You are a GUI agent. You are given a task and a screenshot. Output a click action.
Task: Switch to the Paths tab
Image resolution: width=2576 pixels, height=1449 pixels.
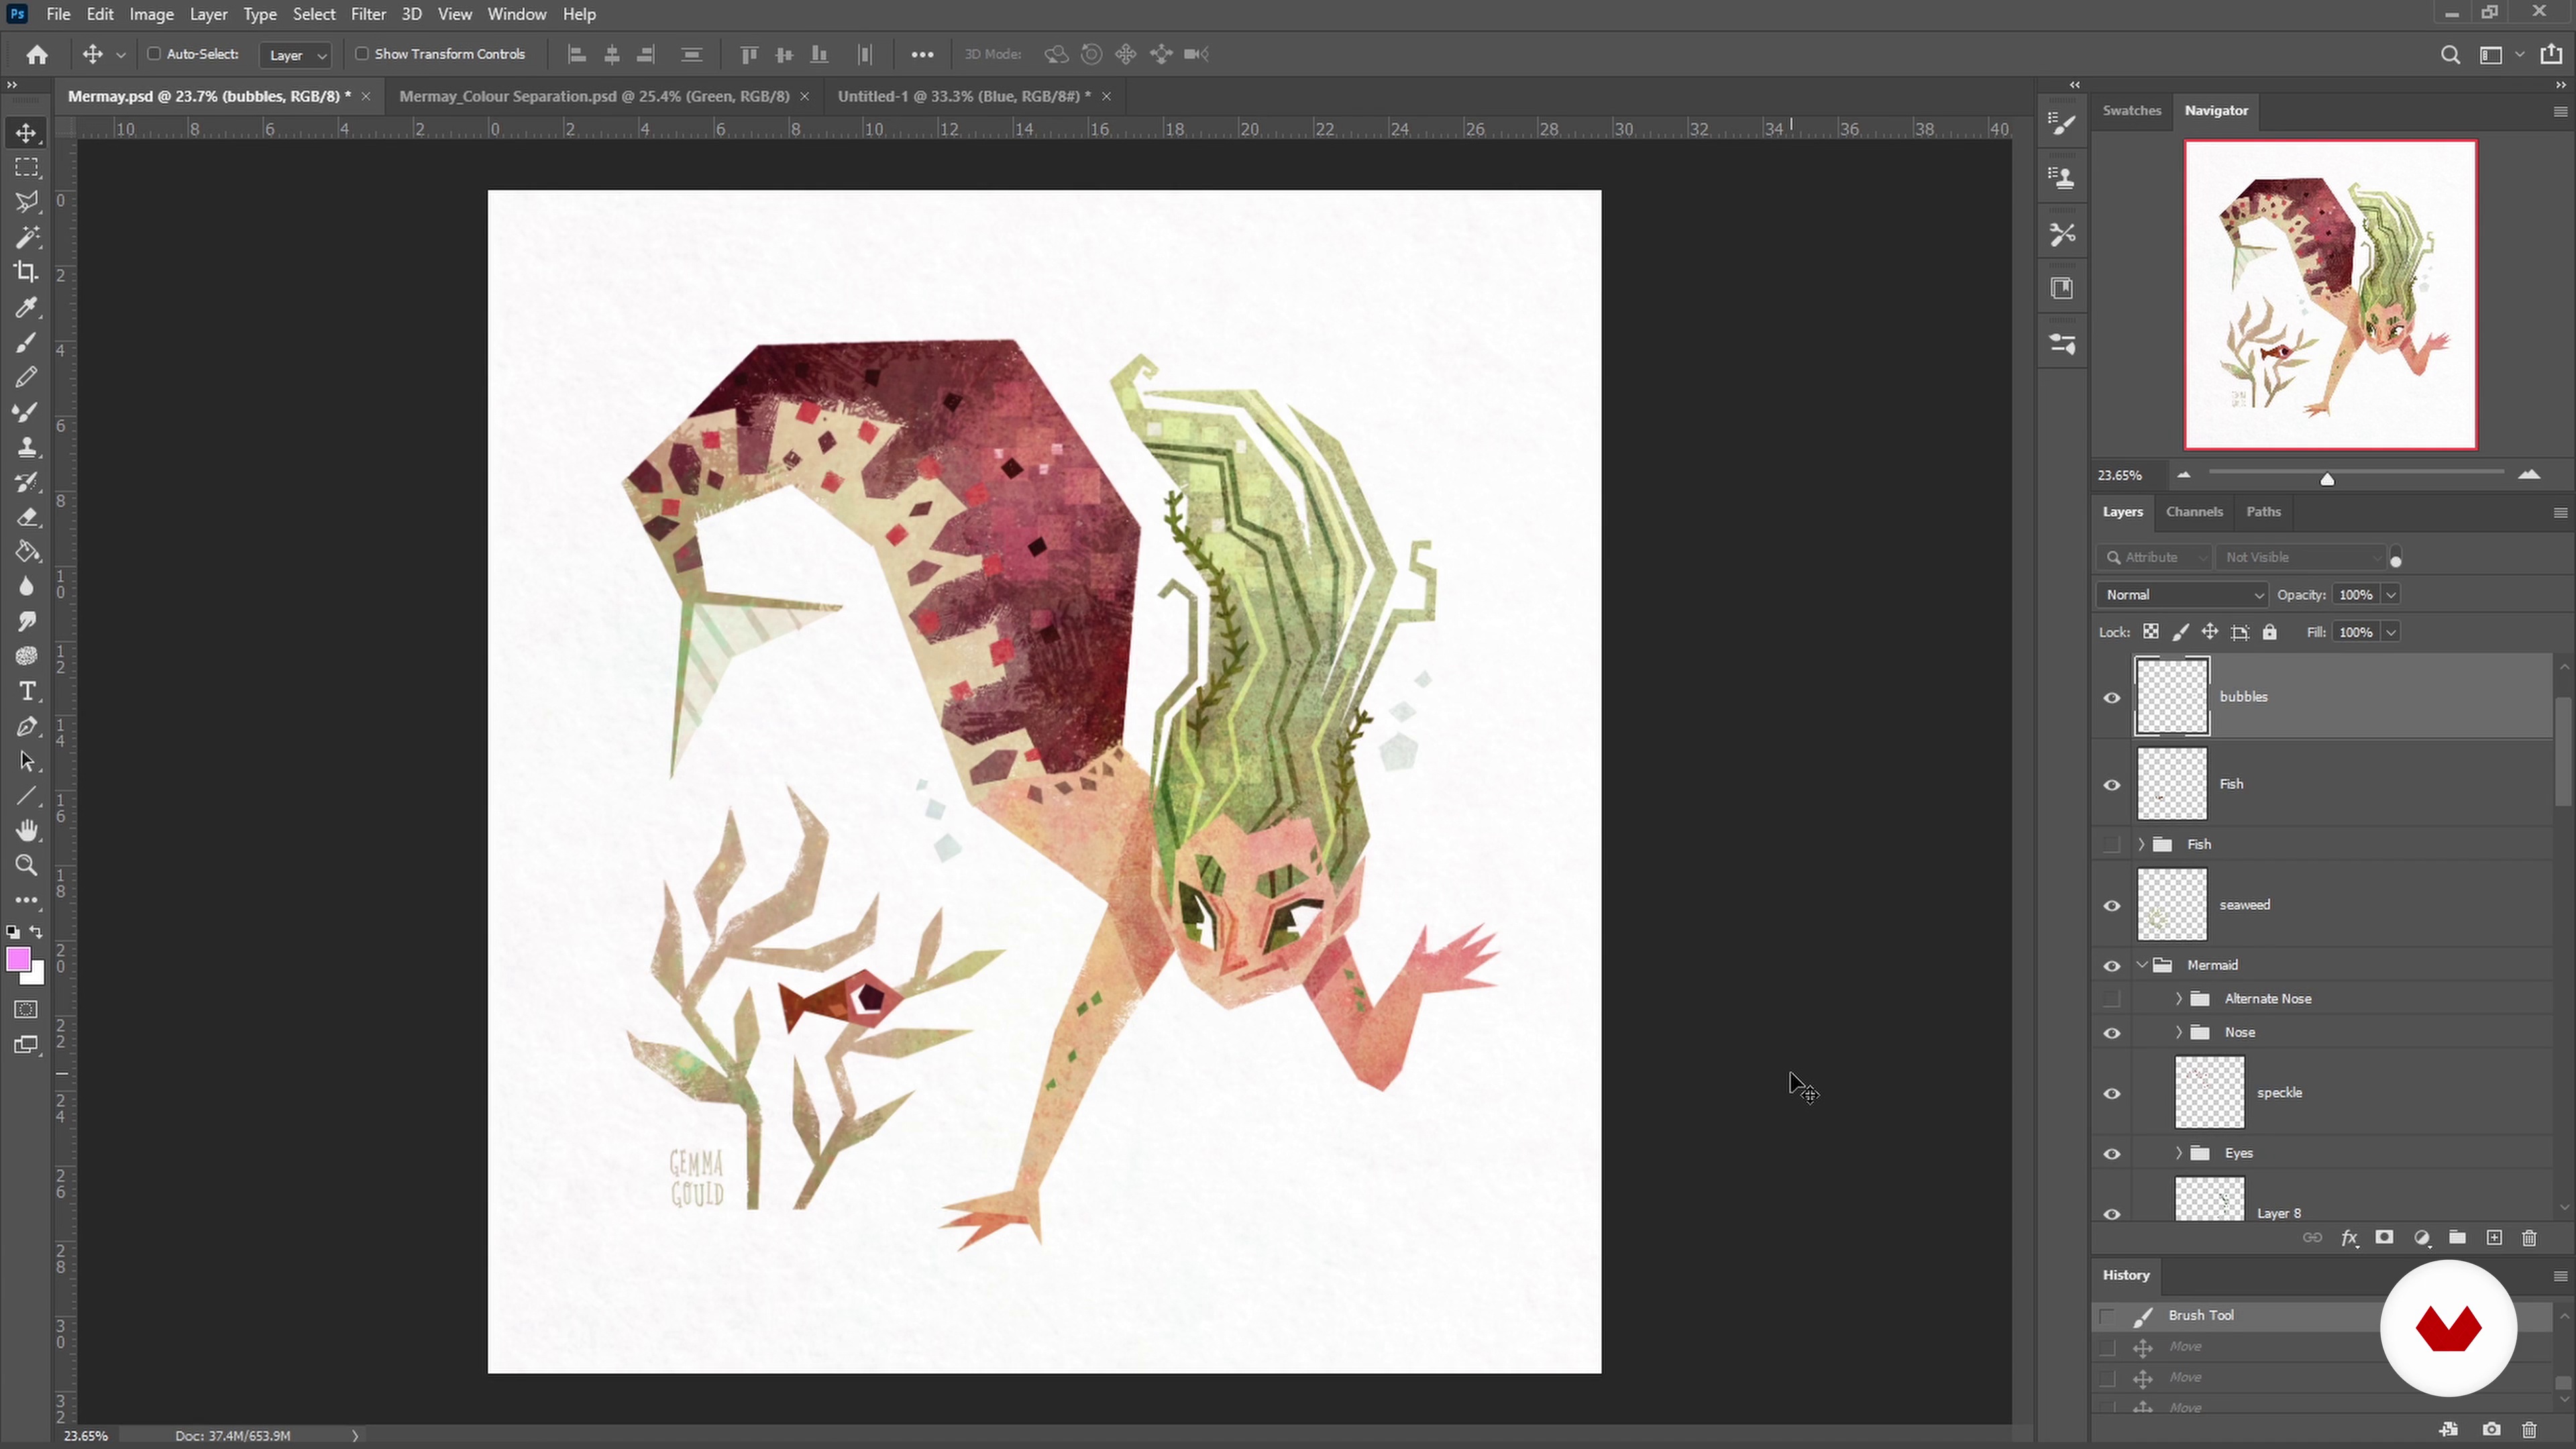2263,512
